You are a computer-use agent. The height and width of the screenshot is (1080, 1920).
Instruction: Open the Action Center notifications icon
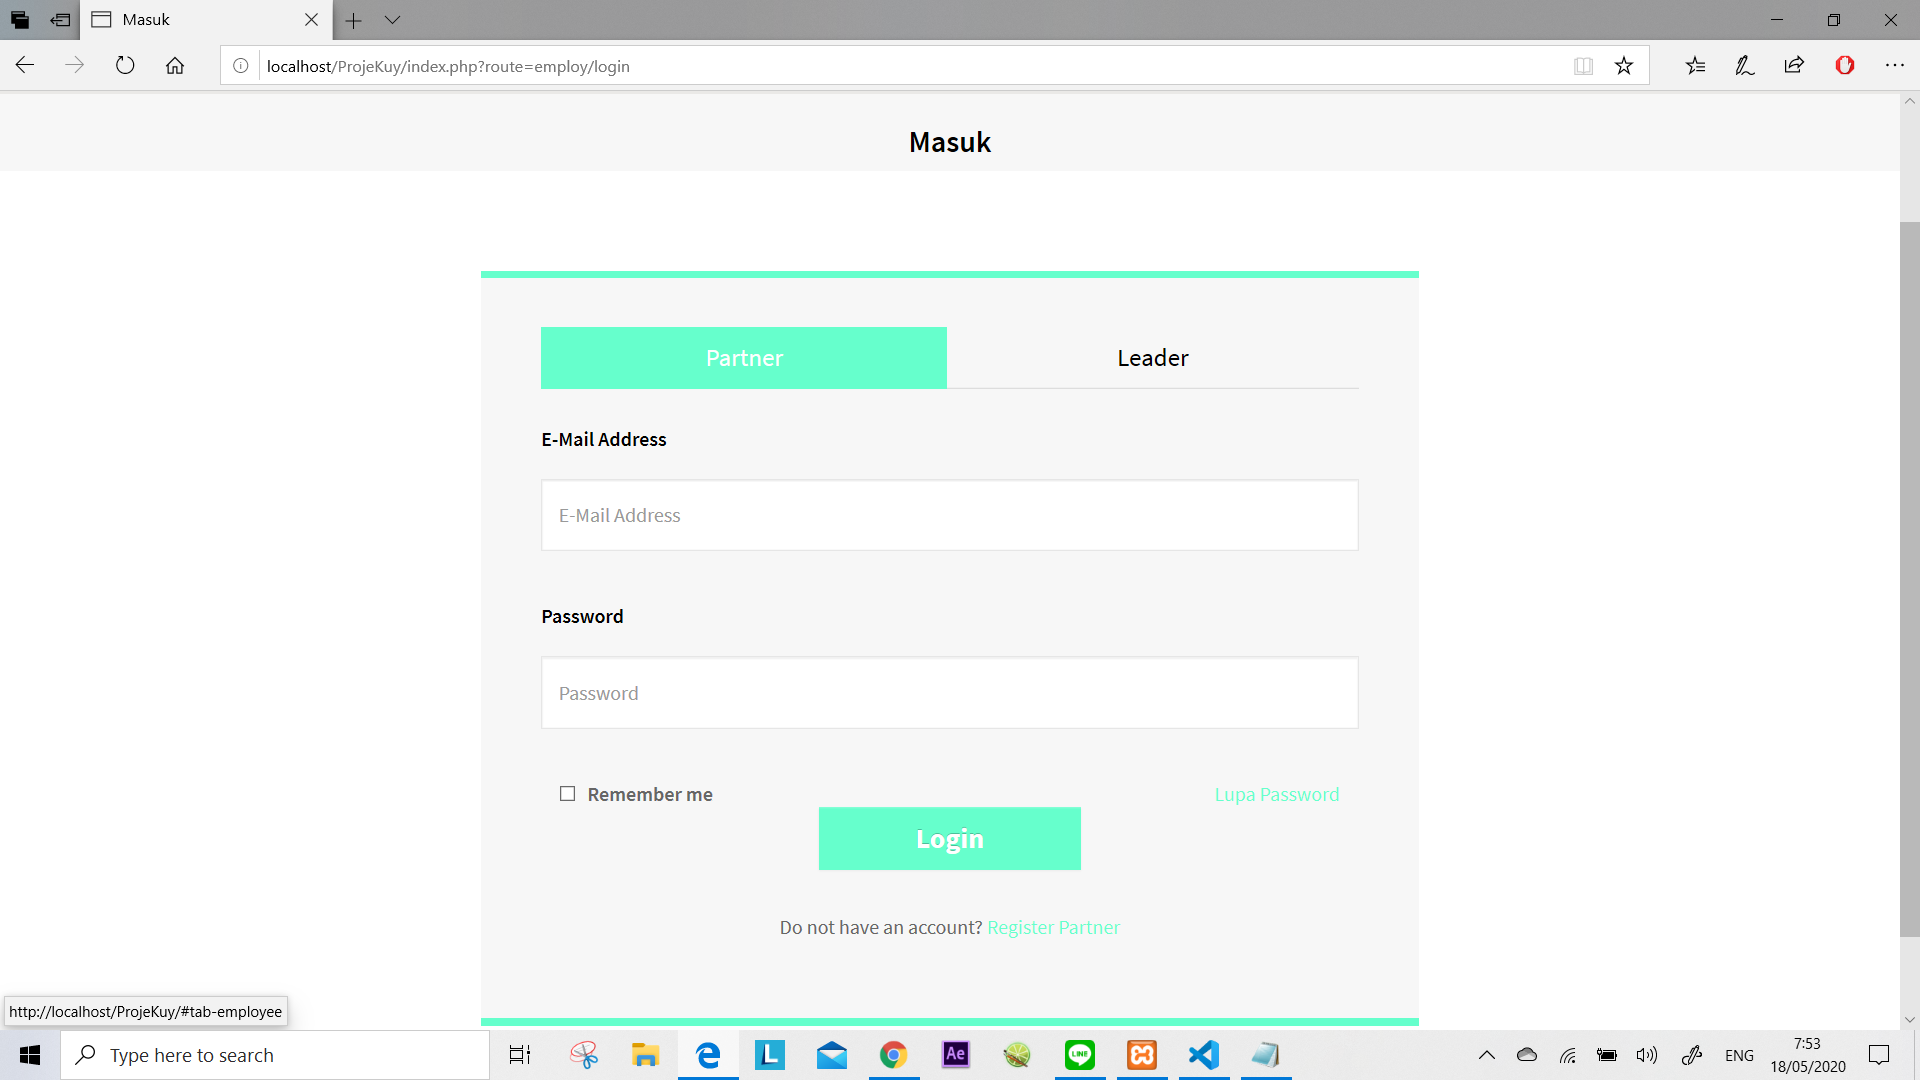[x=1879, y=1055]
